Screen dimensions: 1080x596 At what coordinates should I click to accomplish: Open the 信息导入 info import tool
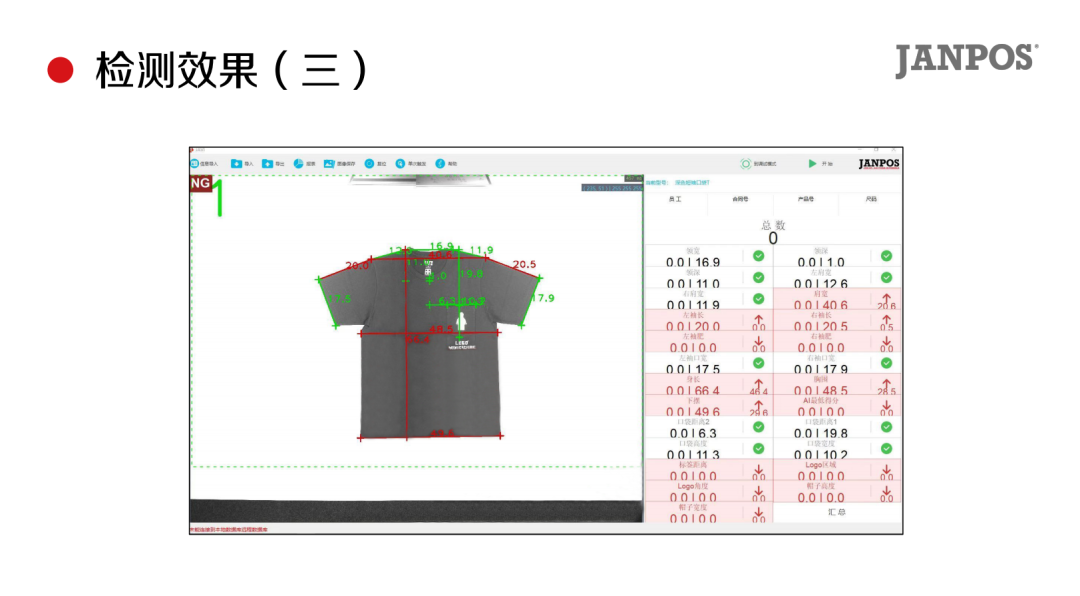[204, 164]
